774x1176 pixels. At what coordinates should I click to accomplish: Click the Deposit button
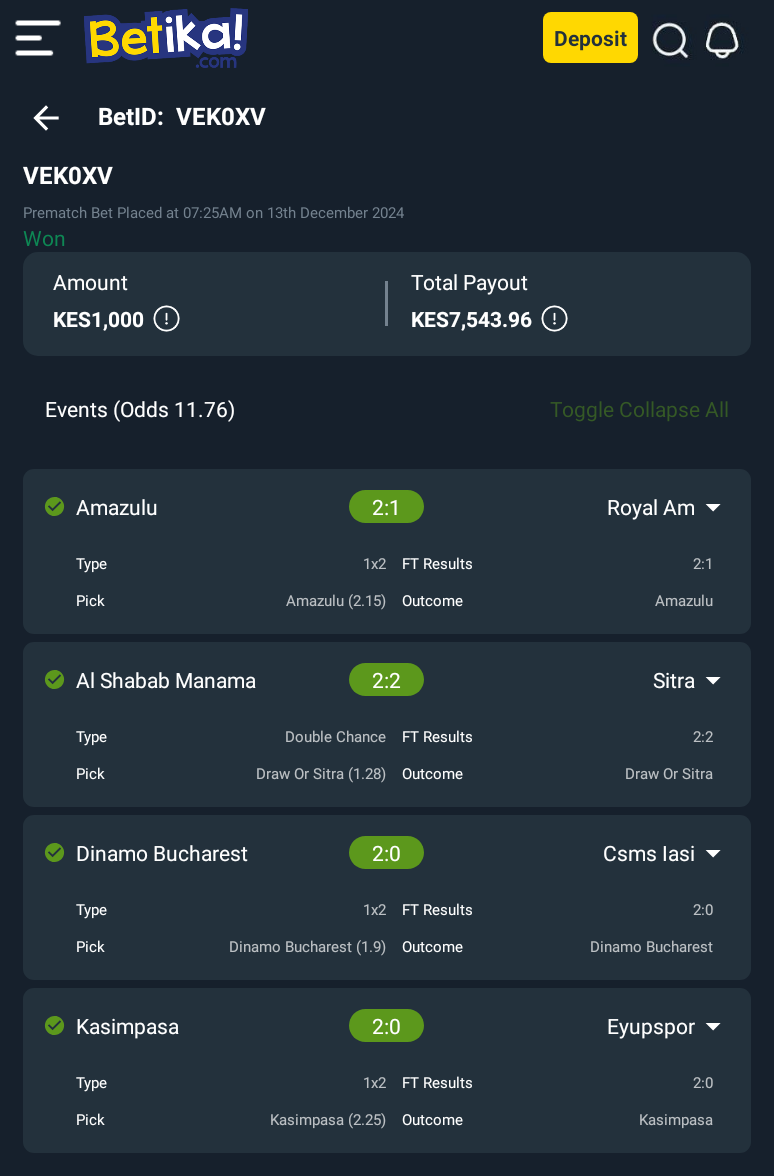coord(590,38)
